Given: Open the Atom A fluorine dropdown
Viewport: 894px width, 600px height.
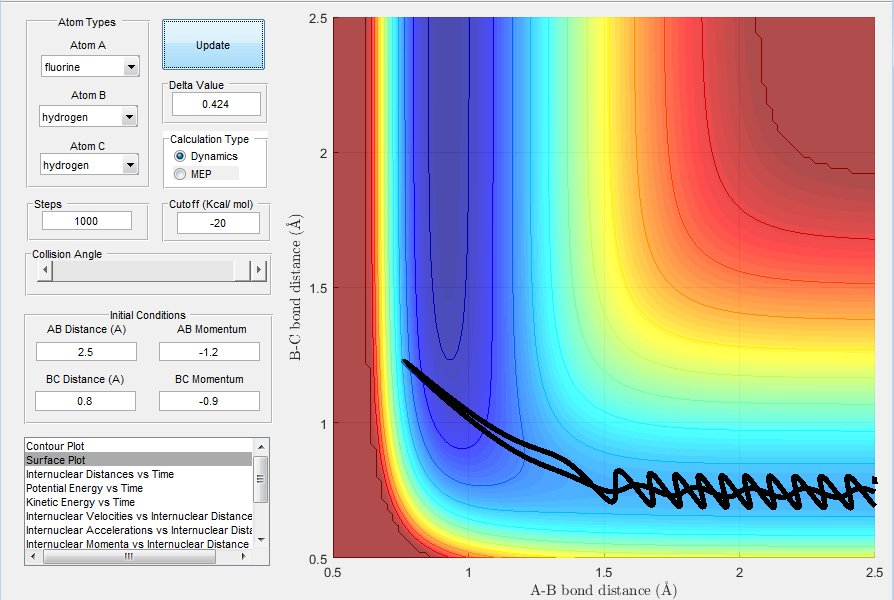Looking at the screenshot, I should click(90, 67).
